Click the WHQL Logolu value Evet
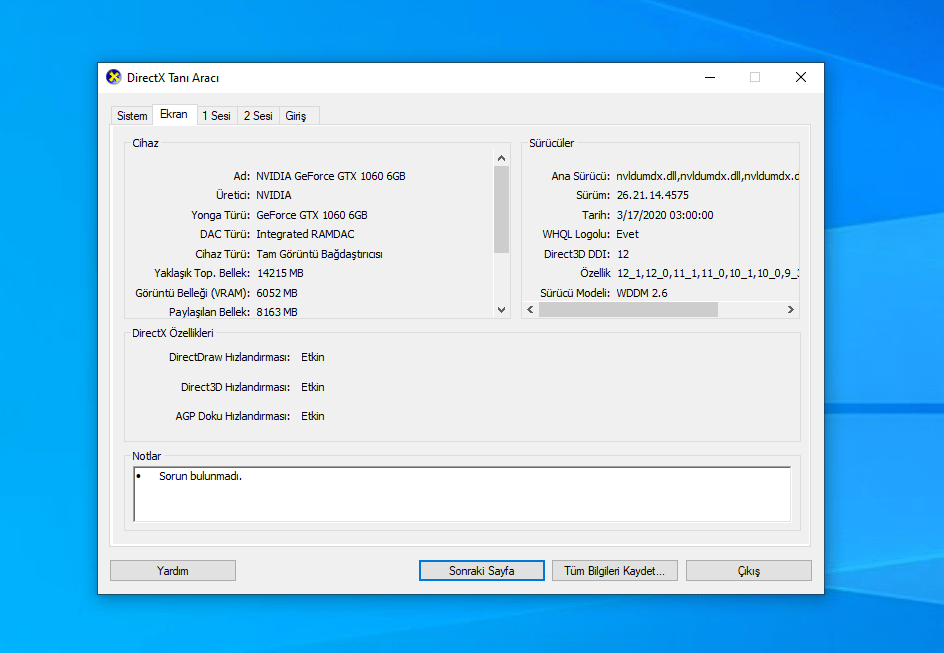Viewport: 944px width, 653px height. (x=627, y=234)
